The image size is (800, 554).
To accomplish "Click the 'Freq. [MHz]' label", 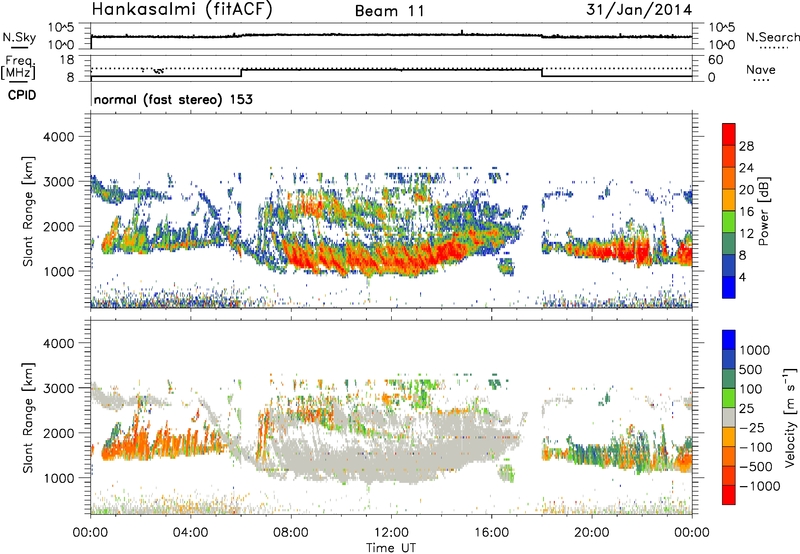I will point(18,68).
